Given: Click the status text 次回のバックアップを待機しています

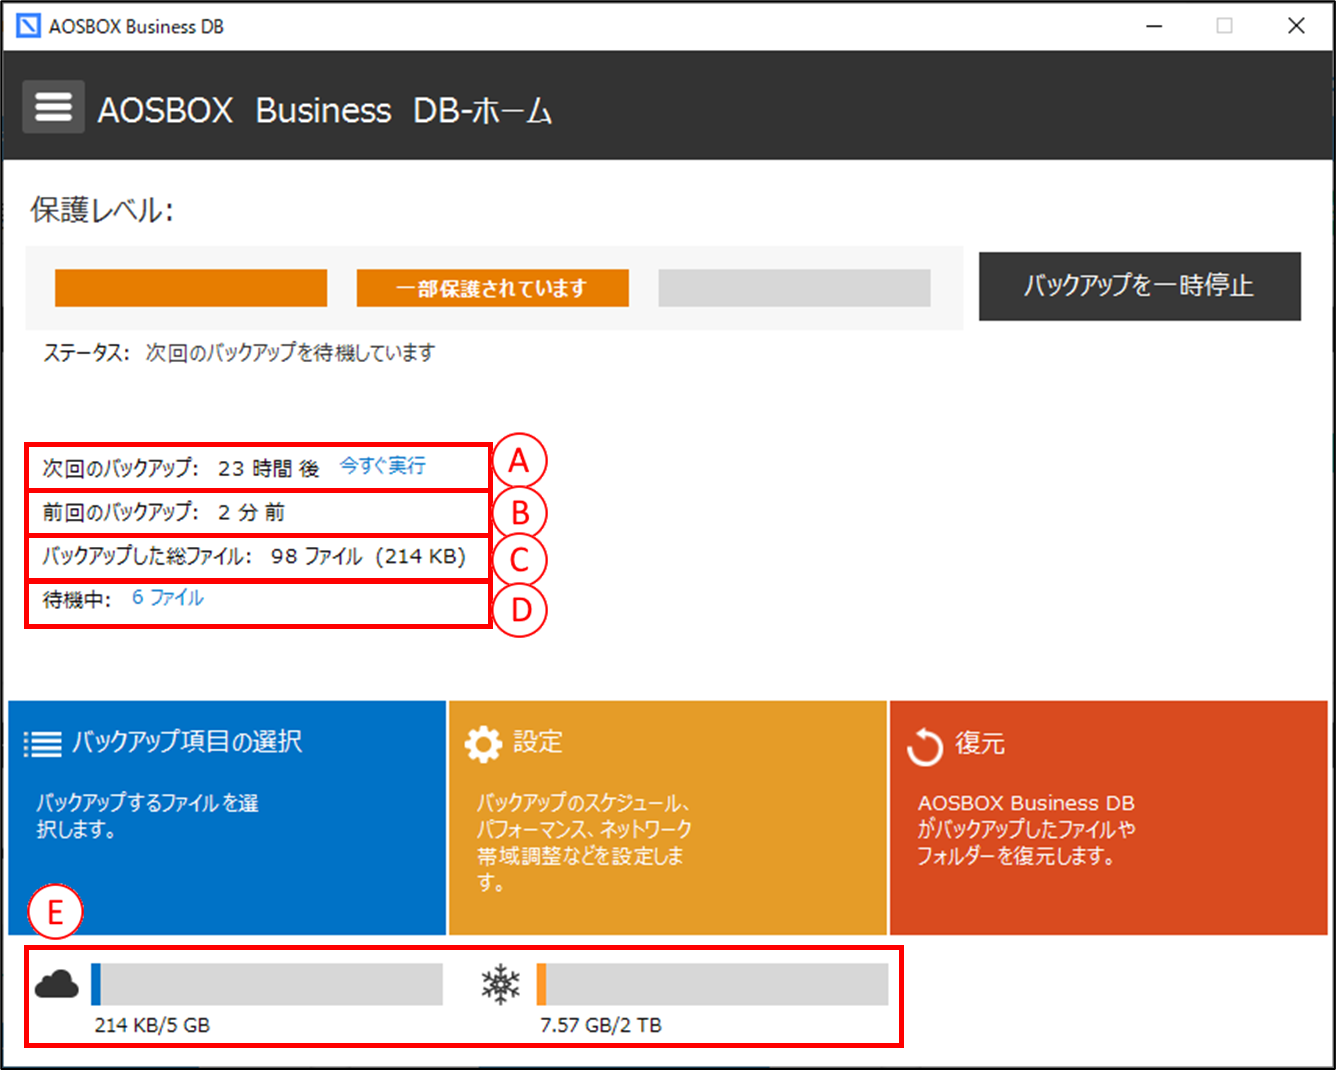Looking at the screenshot, I should pos(290,353).
